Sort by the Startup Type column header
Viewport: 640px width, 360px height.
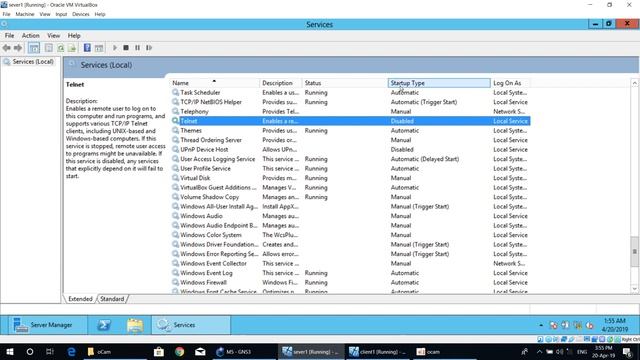[x=439, y=83]
